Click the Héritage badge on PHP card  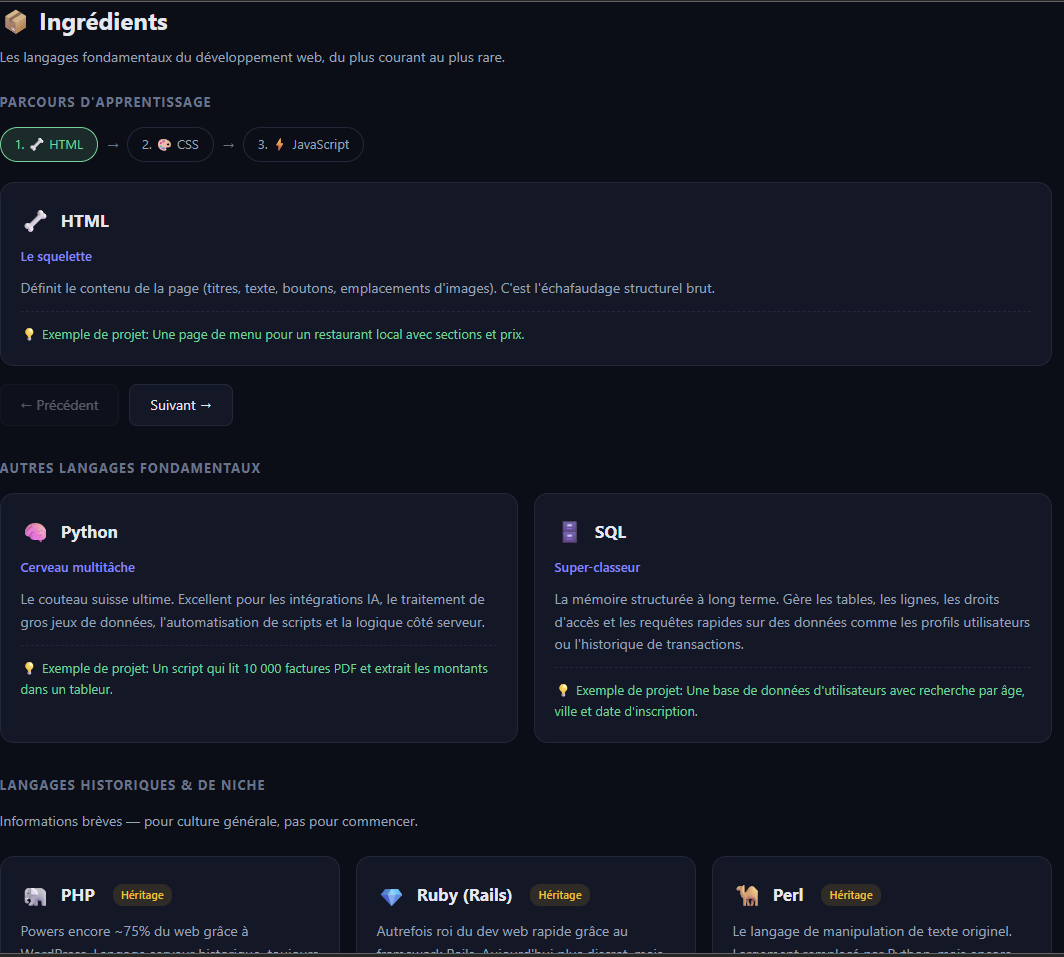(x=142, y=895)
